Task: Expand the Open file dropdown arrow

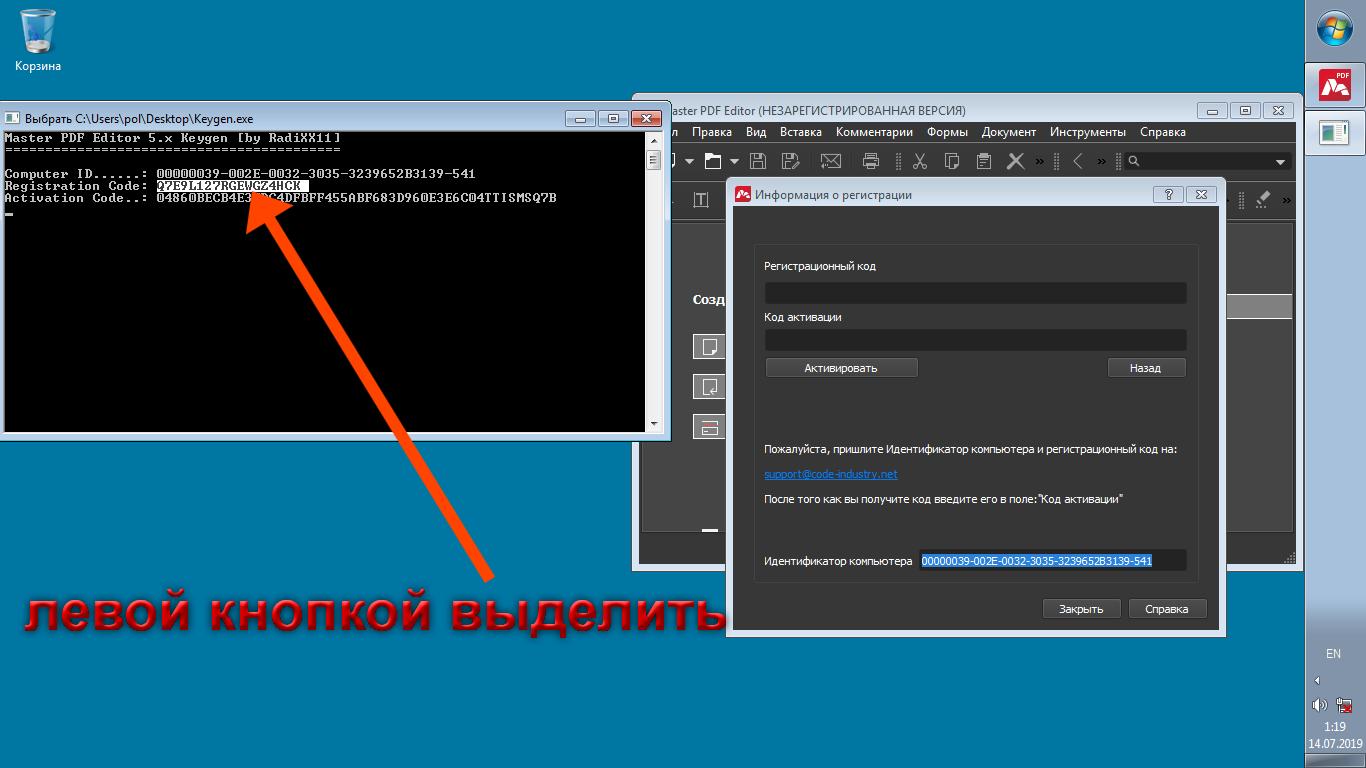Action: point(734,161)
